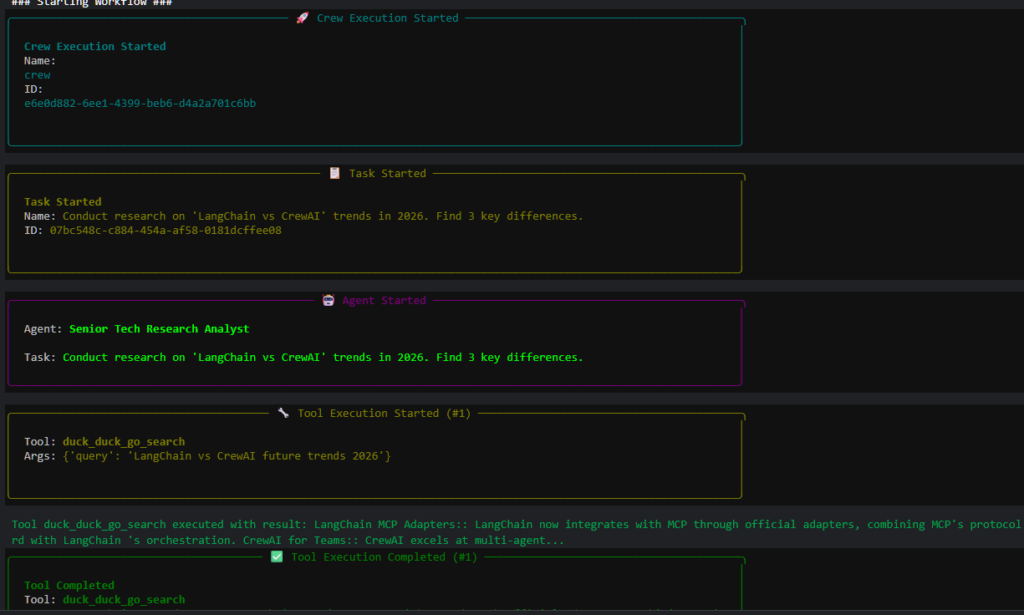Click the rocket icon beside Crew Execution Started
The height and width of the screenshot is (615, 1024).
click(x=303, y=18)
